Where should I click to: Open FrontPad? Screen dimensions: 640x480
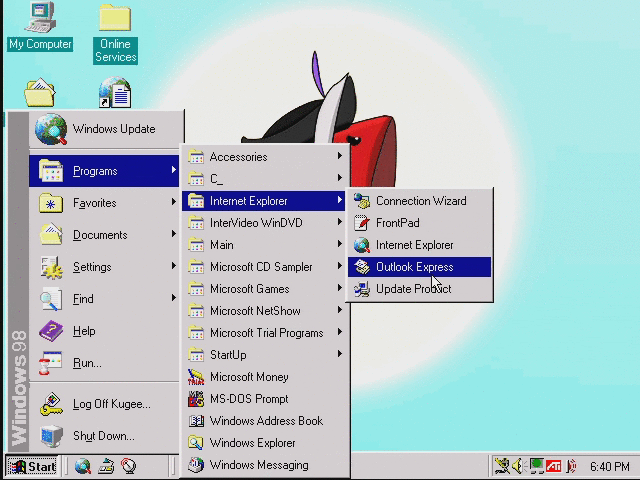coord(420,223)
